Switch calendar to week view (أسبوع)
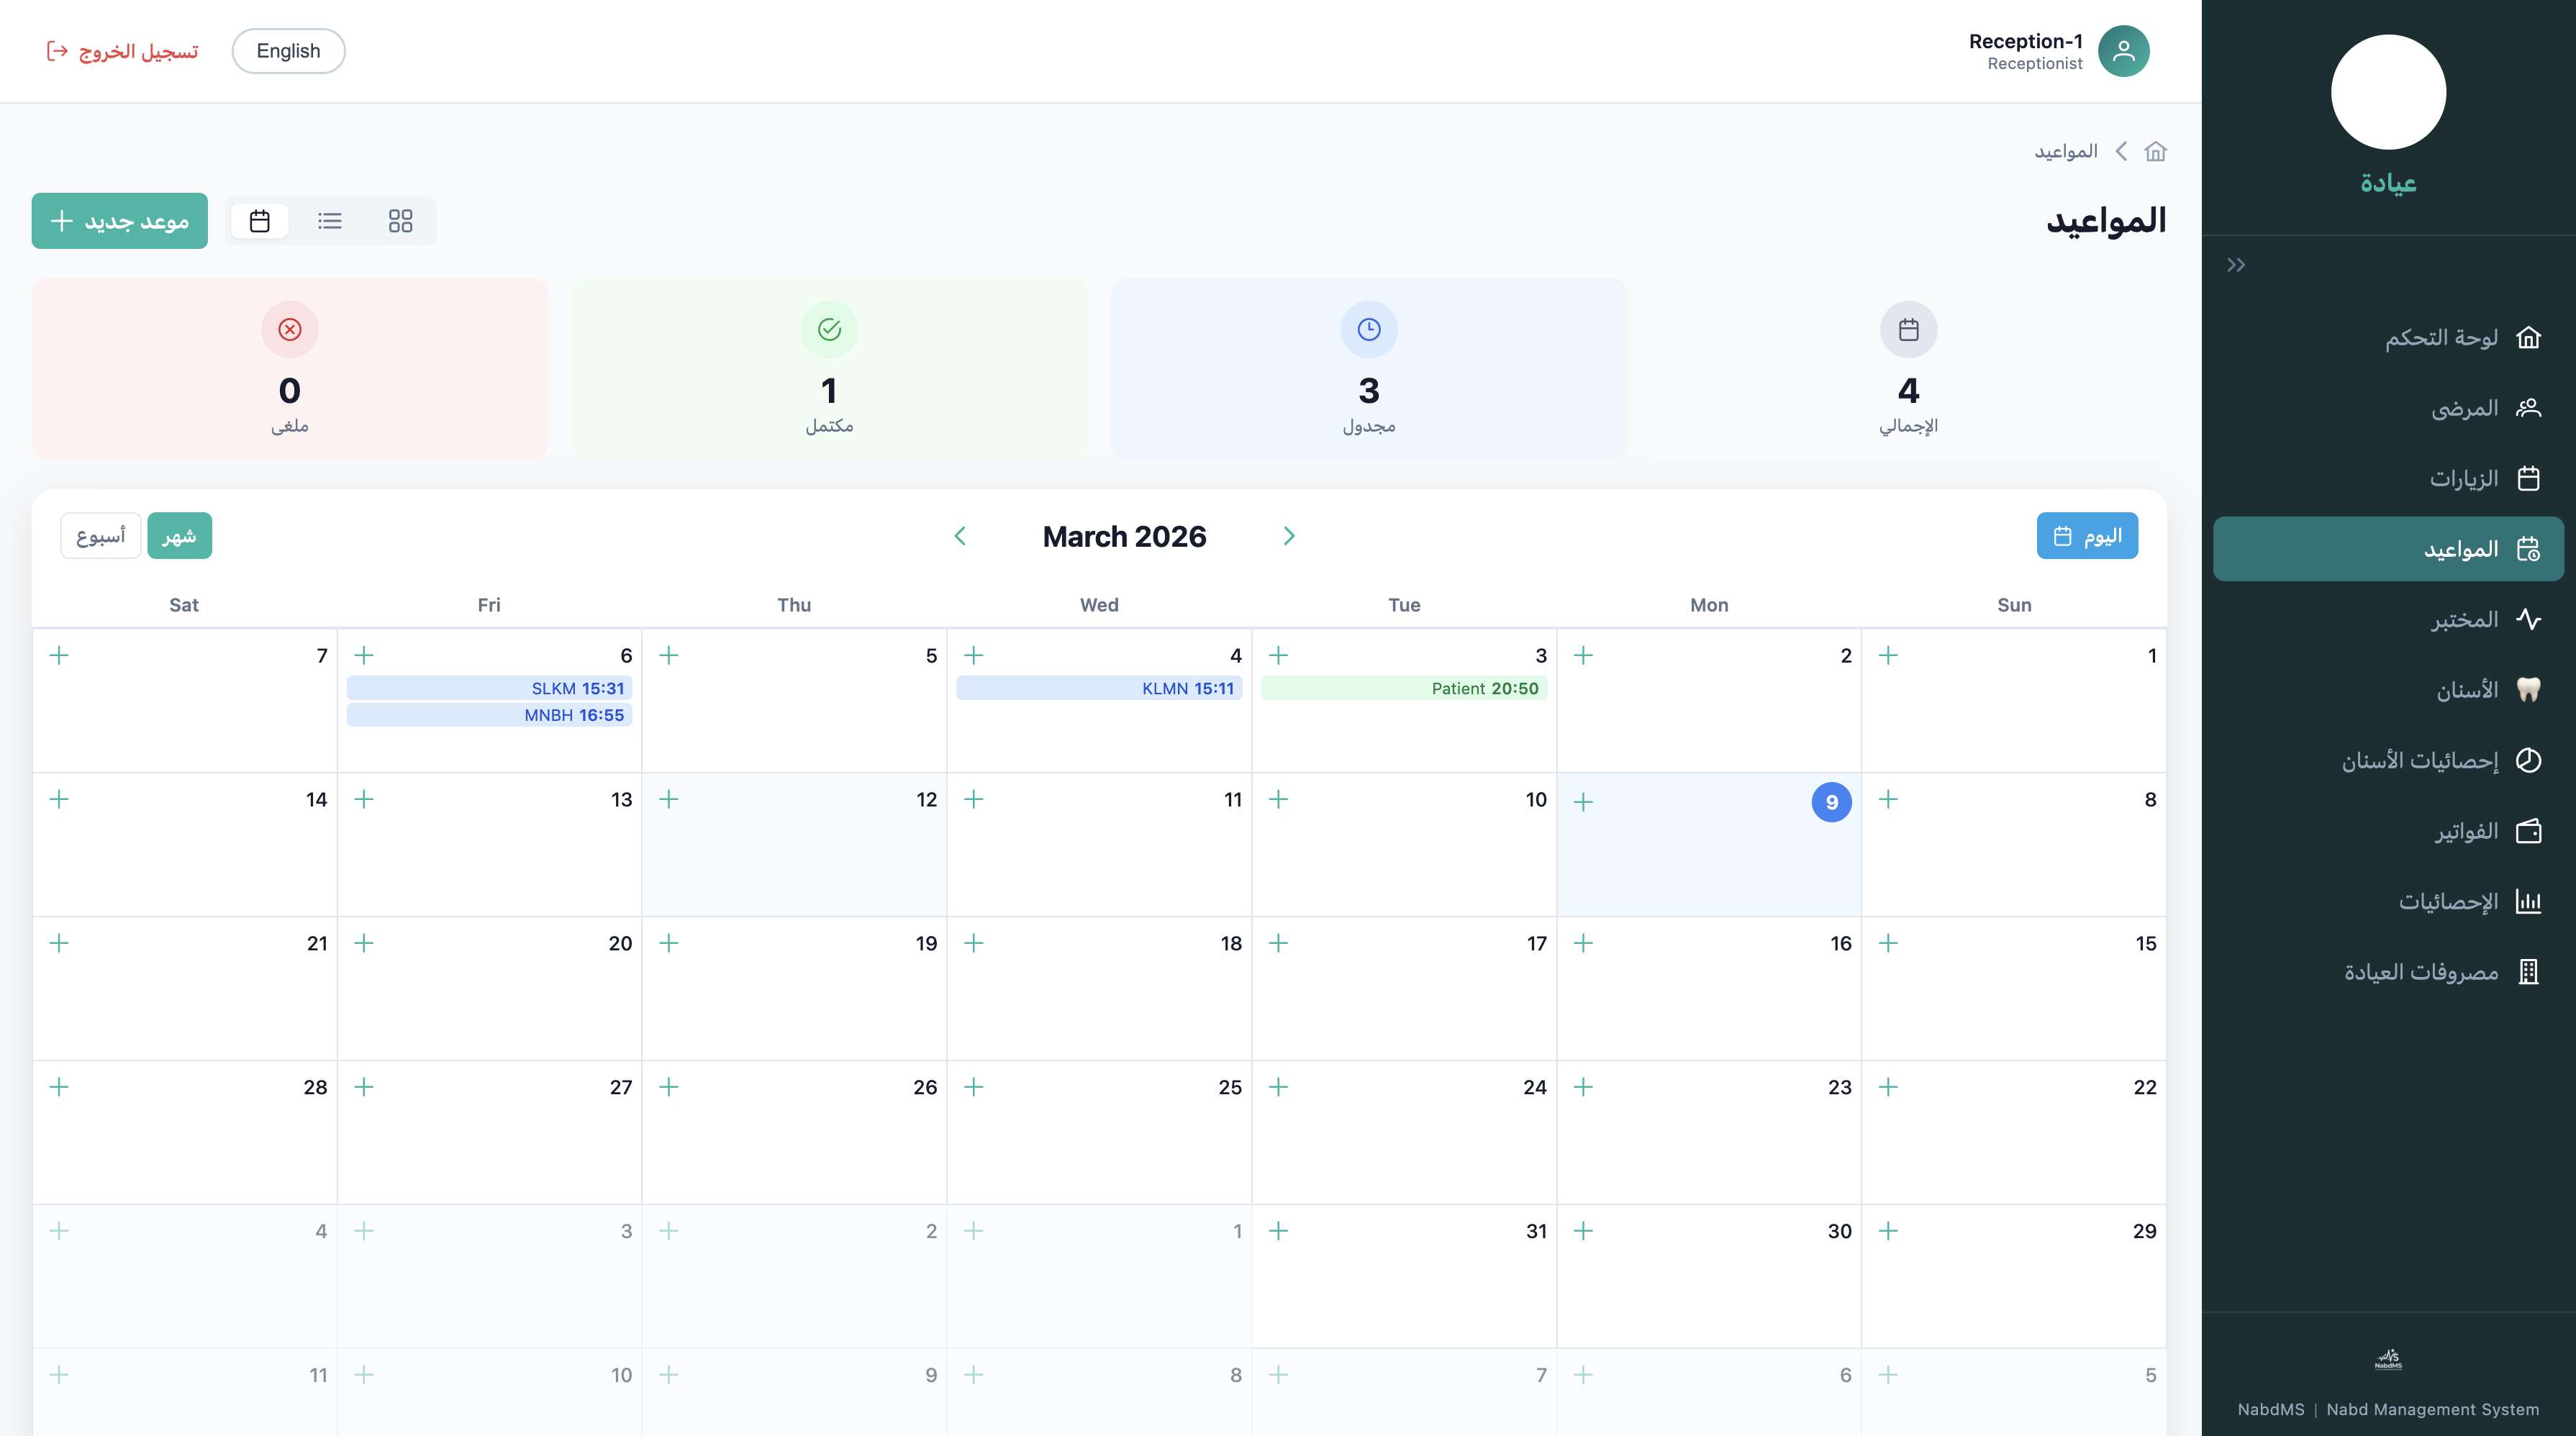Image resolution: width=2576 pixels, height=1436 pixels. coord(101,536)
